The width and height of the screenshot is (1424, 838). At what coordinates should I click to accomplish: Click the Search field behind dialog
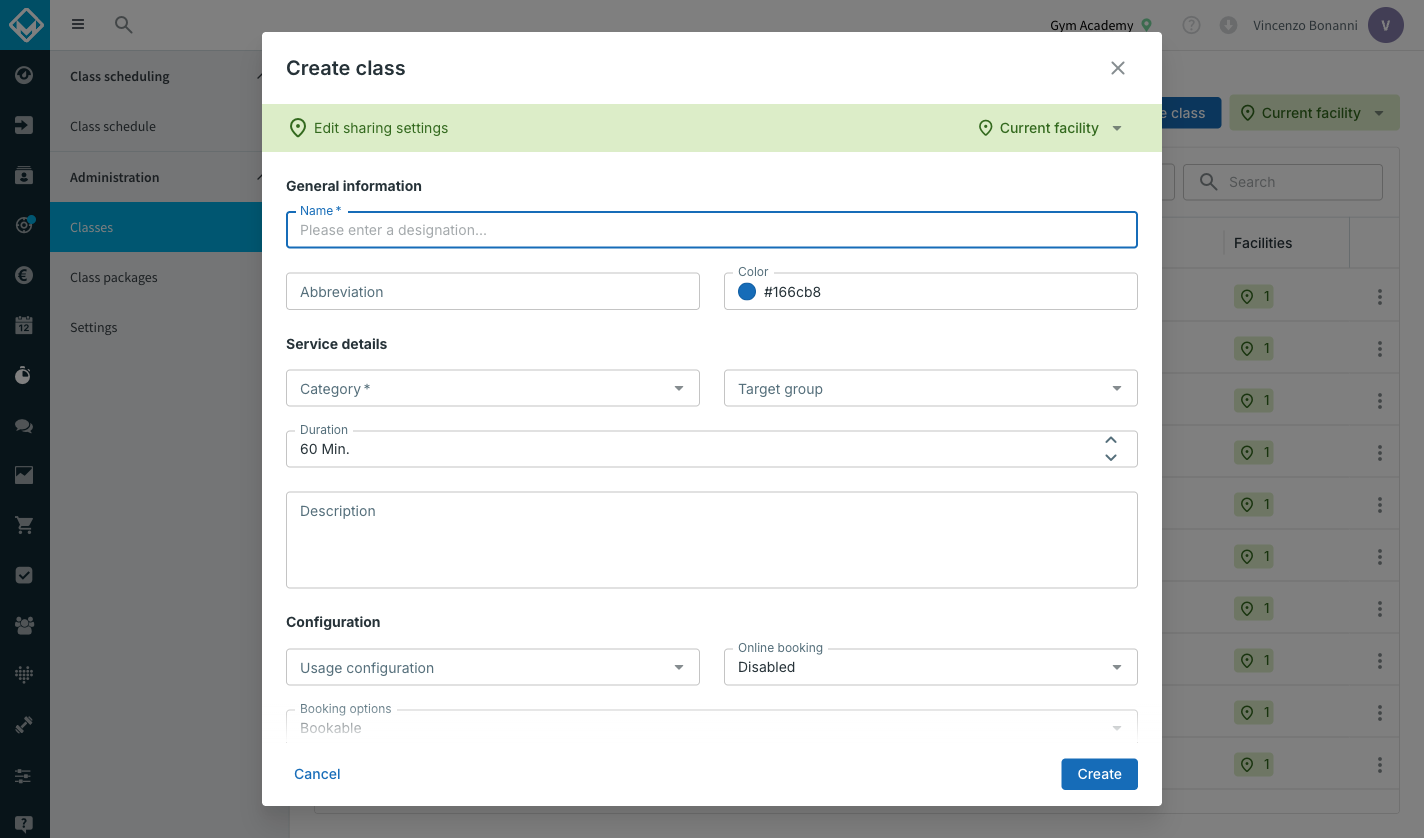(1283, 182)
